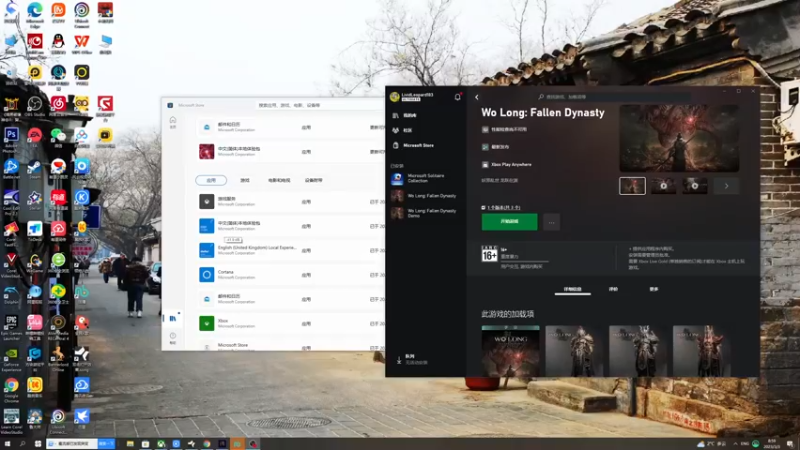The width and height of the screenshot is (800, 450).
Task: Launch Microsoft Edge desktop shortcut
Action: 35,13
